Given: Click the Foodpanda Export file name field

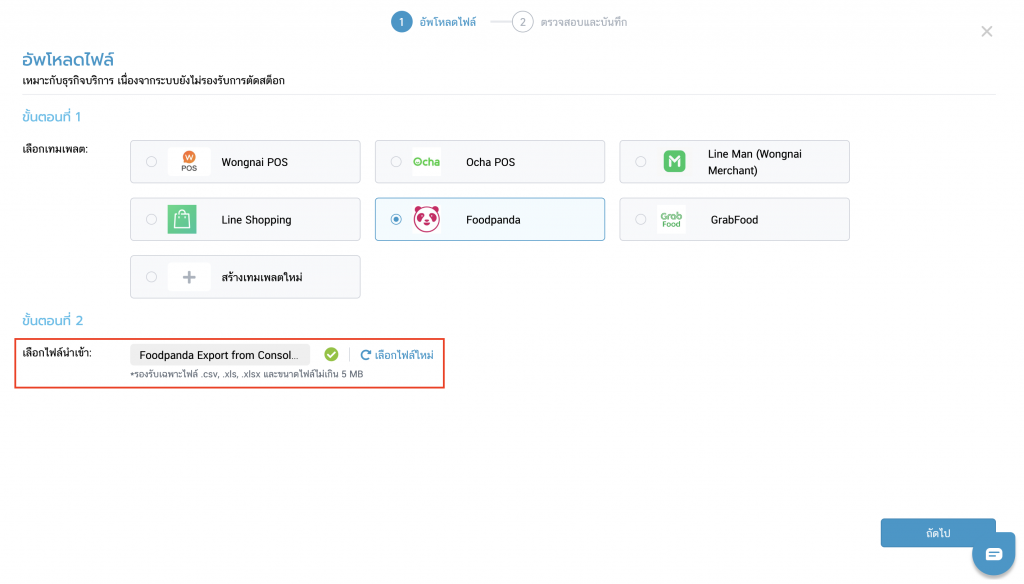Looking at the screenshot, I should (219, 355).
